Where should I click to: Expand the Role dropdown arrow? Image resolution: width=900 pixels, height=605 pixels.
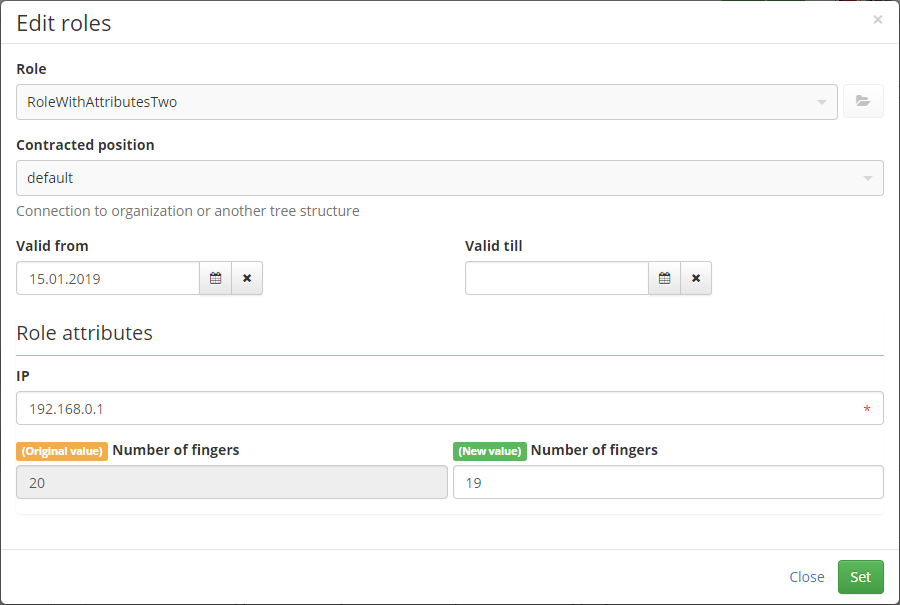822,102
